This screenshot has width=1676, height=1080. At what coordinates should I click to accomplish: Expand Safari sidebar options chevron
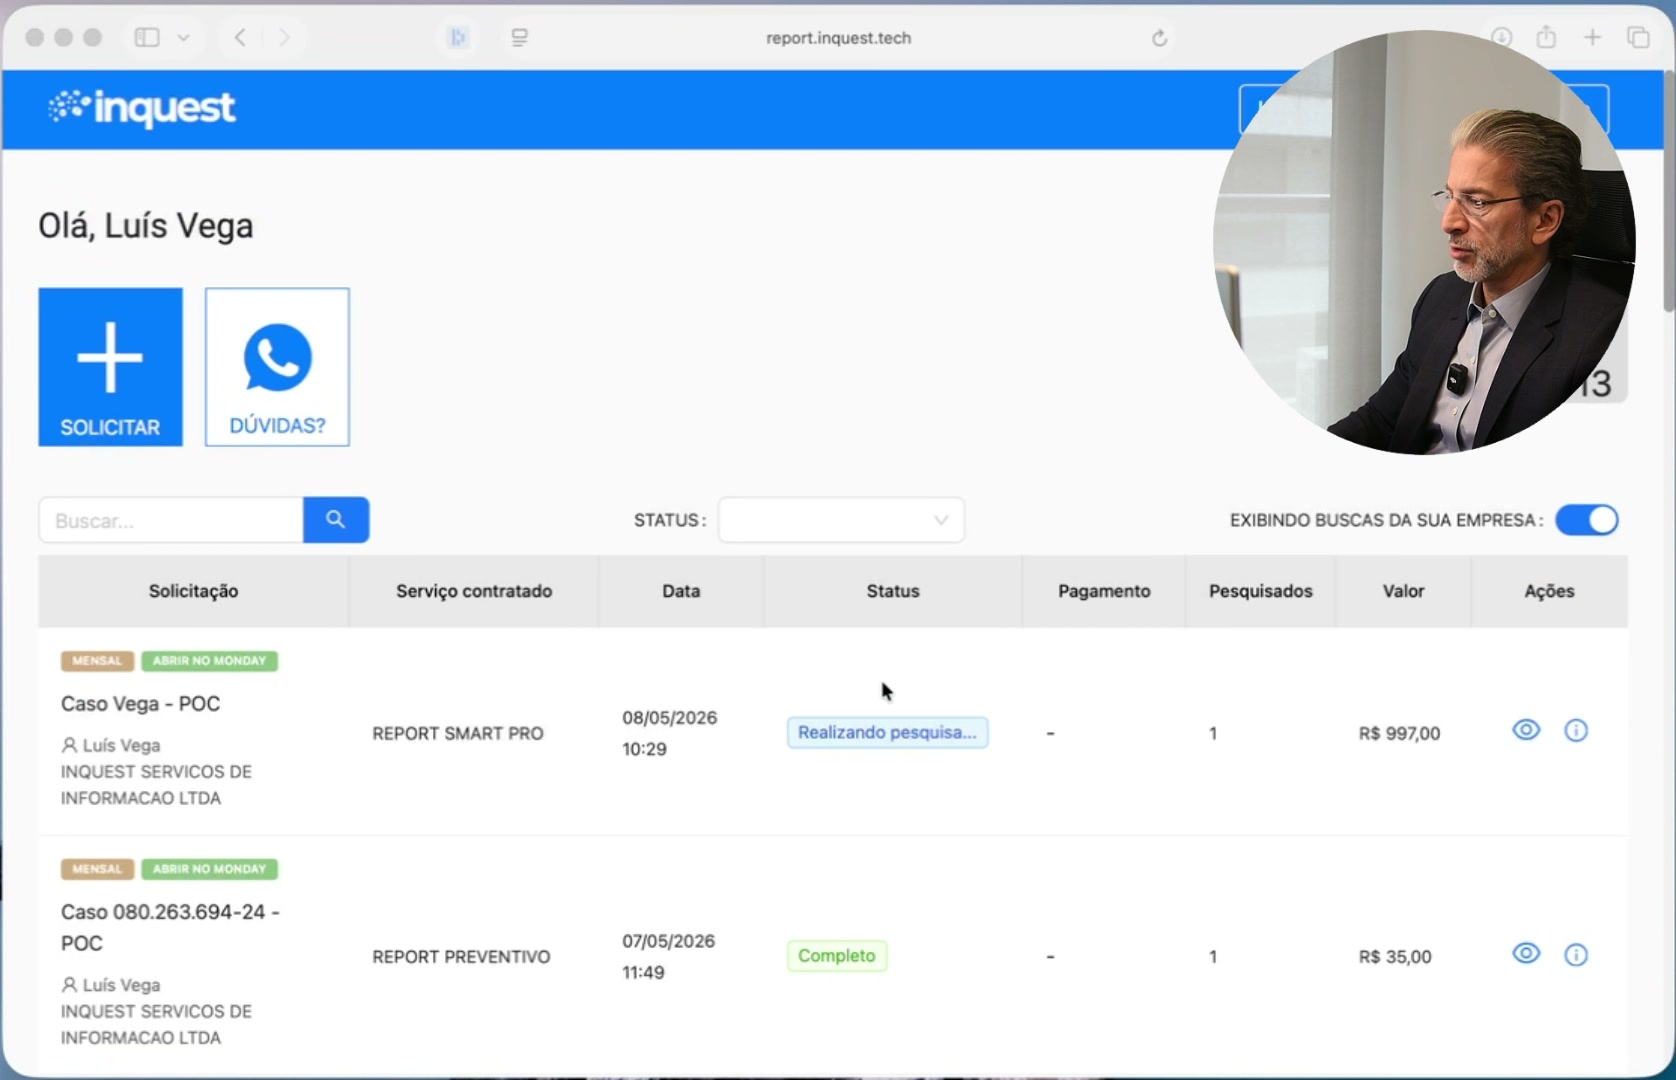[x=184, y=38]
